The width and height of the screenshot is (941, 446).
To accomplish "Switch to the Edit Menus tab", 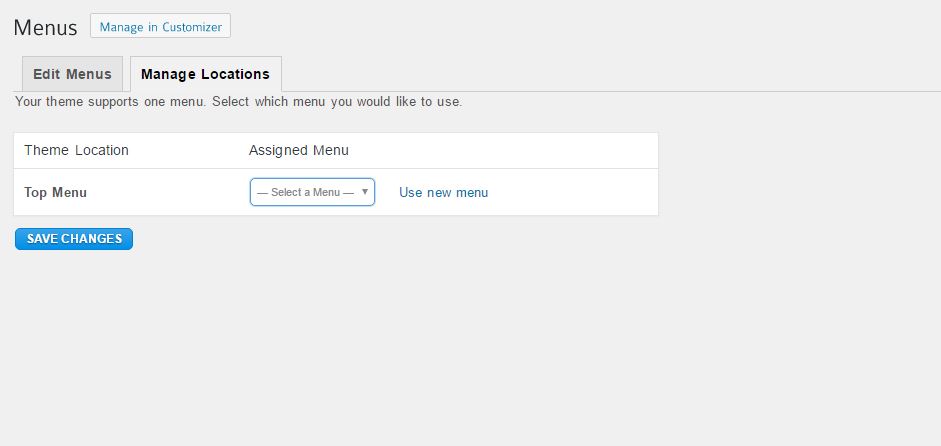I will tap(72, 74).
